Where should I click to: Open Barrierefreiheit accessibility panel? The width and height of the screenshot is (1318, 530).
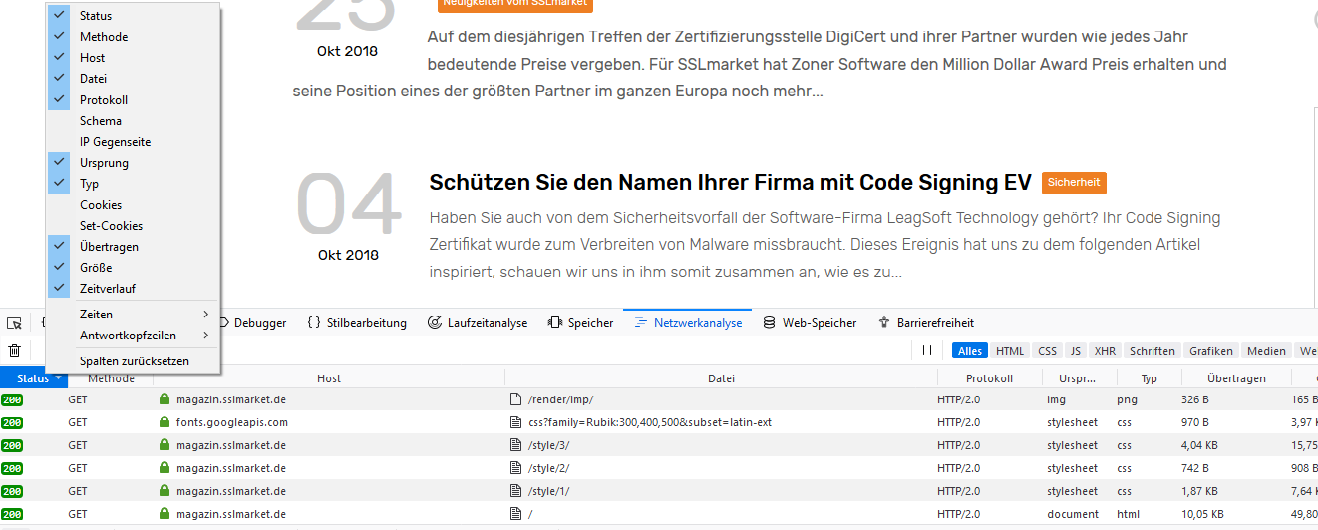pos(926,323)
